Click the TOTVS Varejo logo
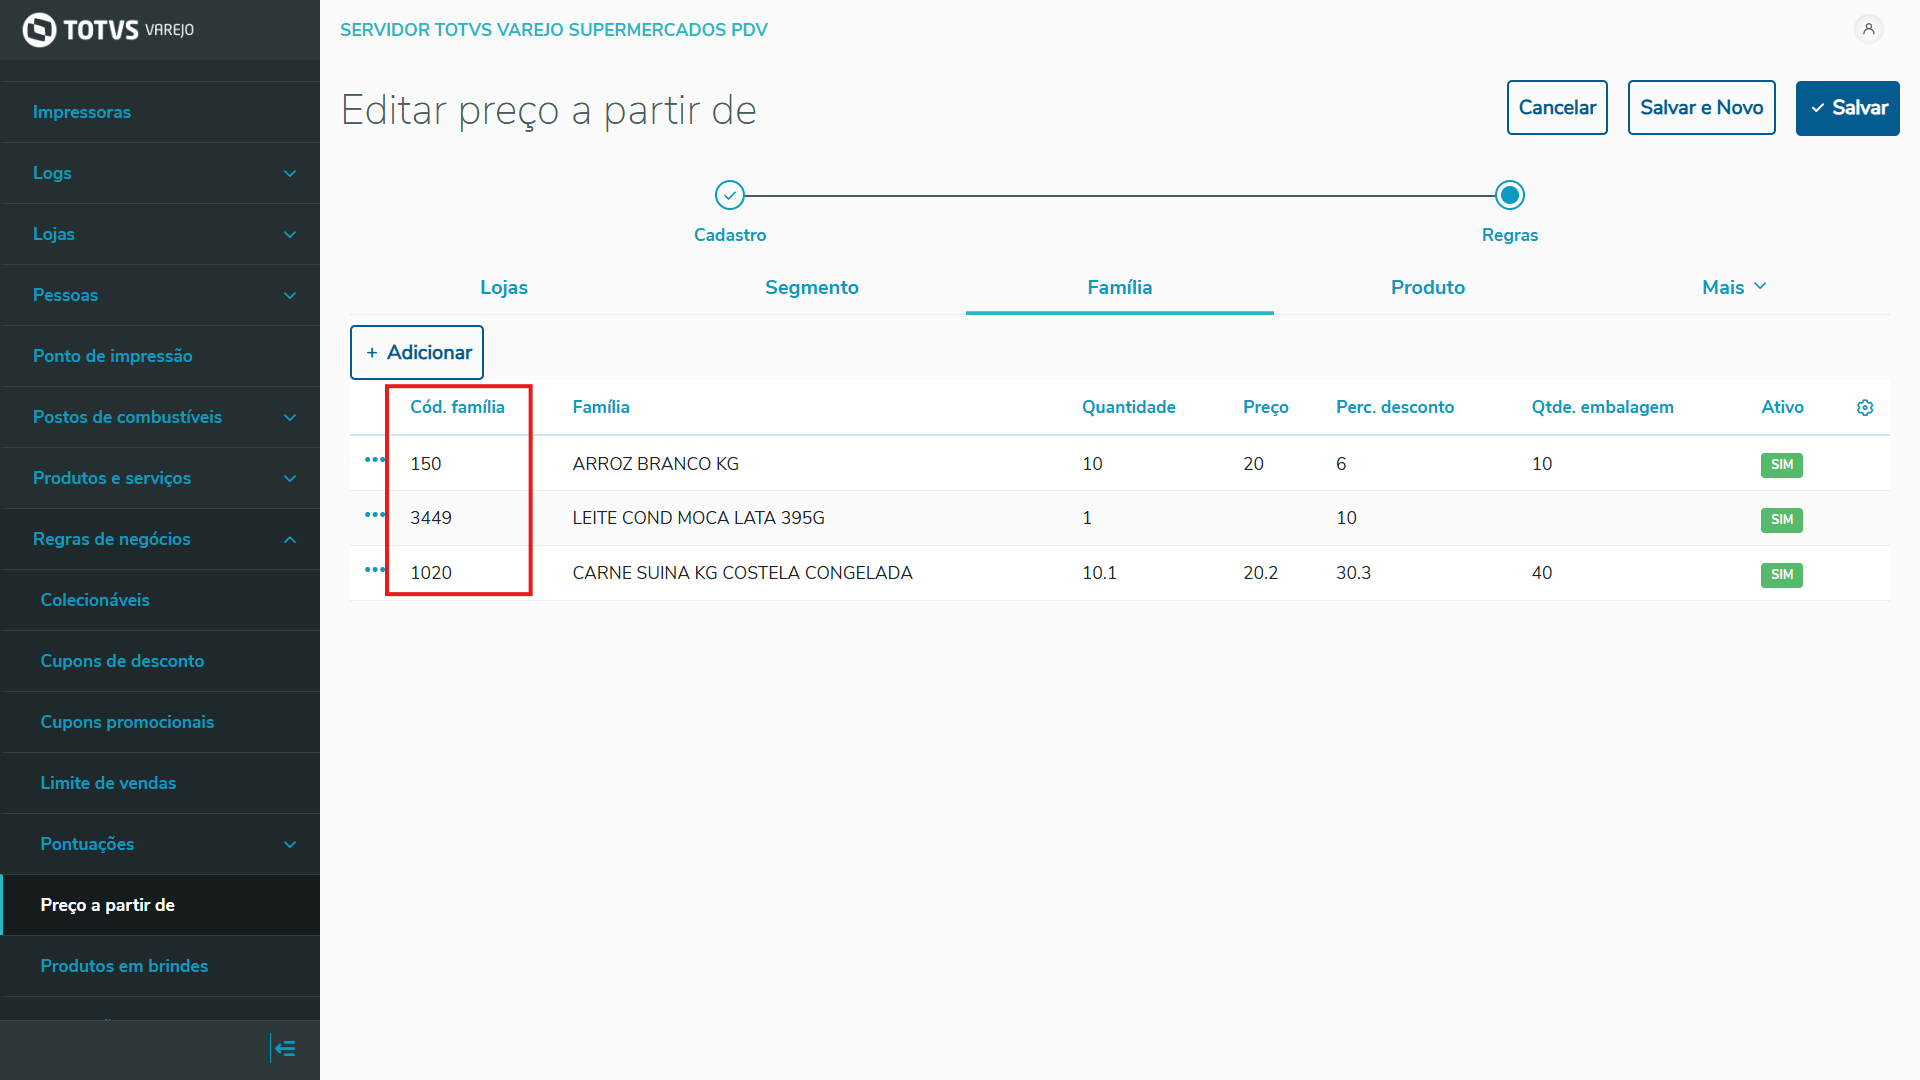This screenshot has width=1920, height=1080. (108, 30)
